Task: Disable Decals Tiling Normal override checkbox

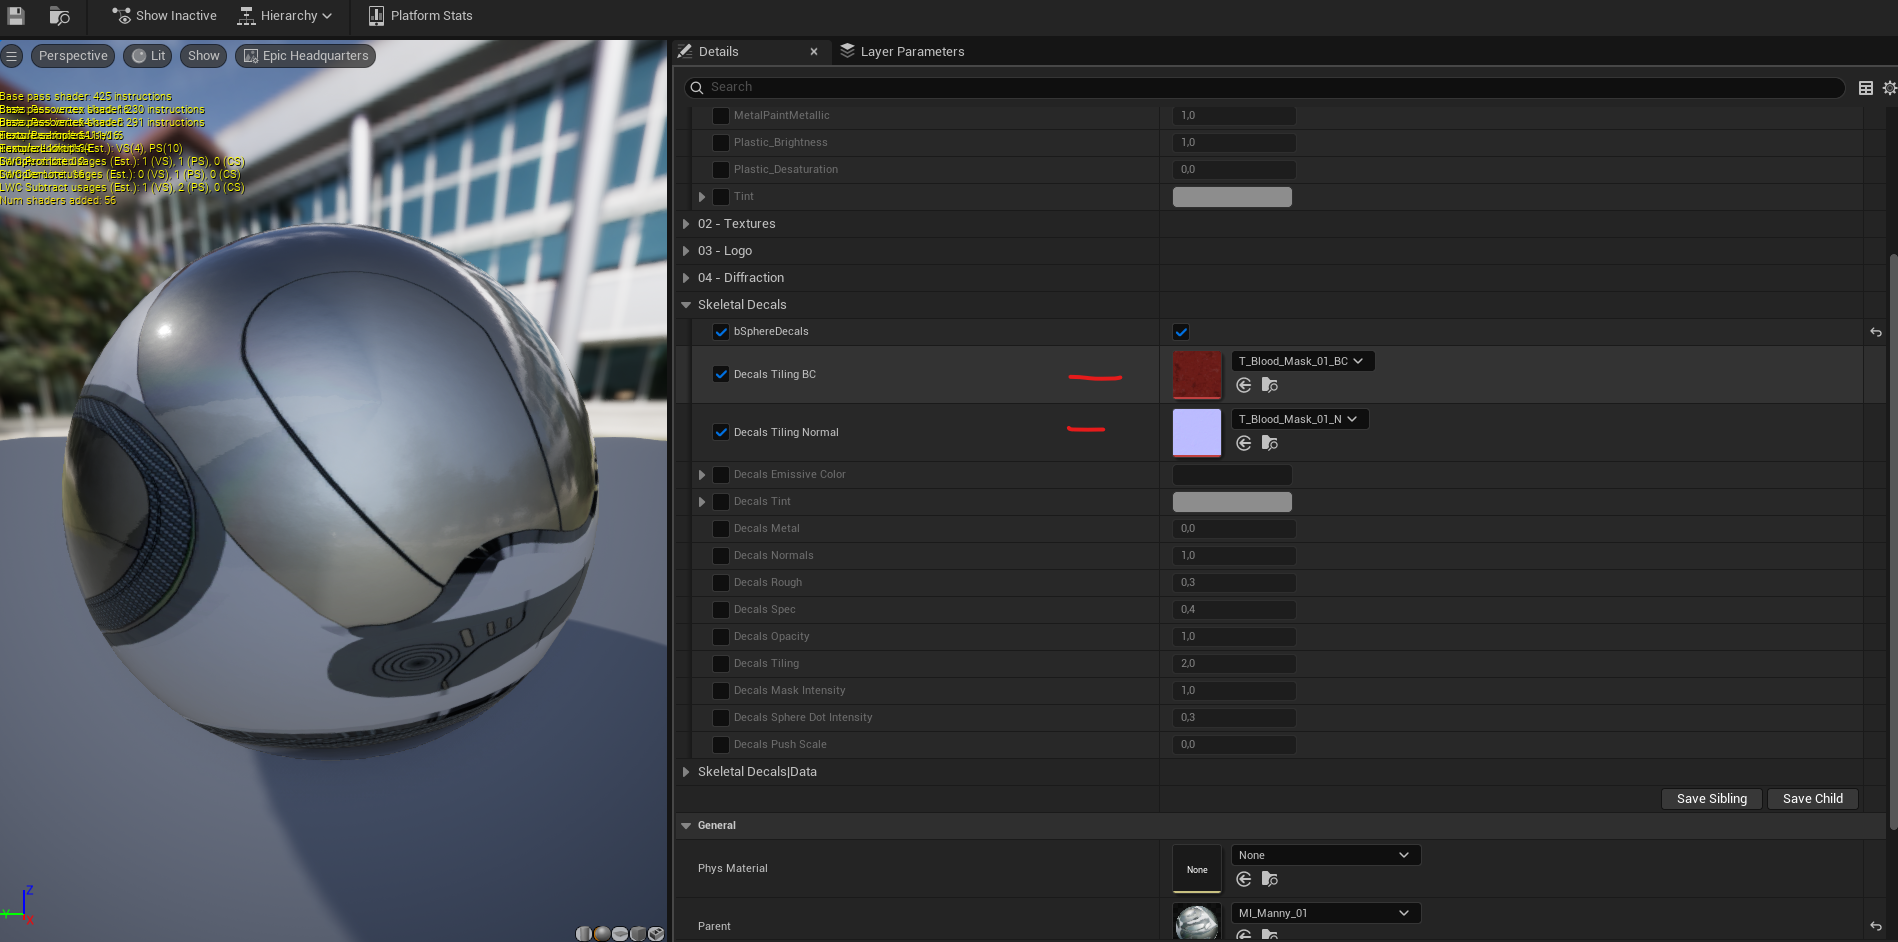Action: (721, 432)
